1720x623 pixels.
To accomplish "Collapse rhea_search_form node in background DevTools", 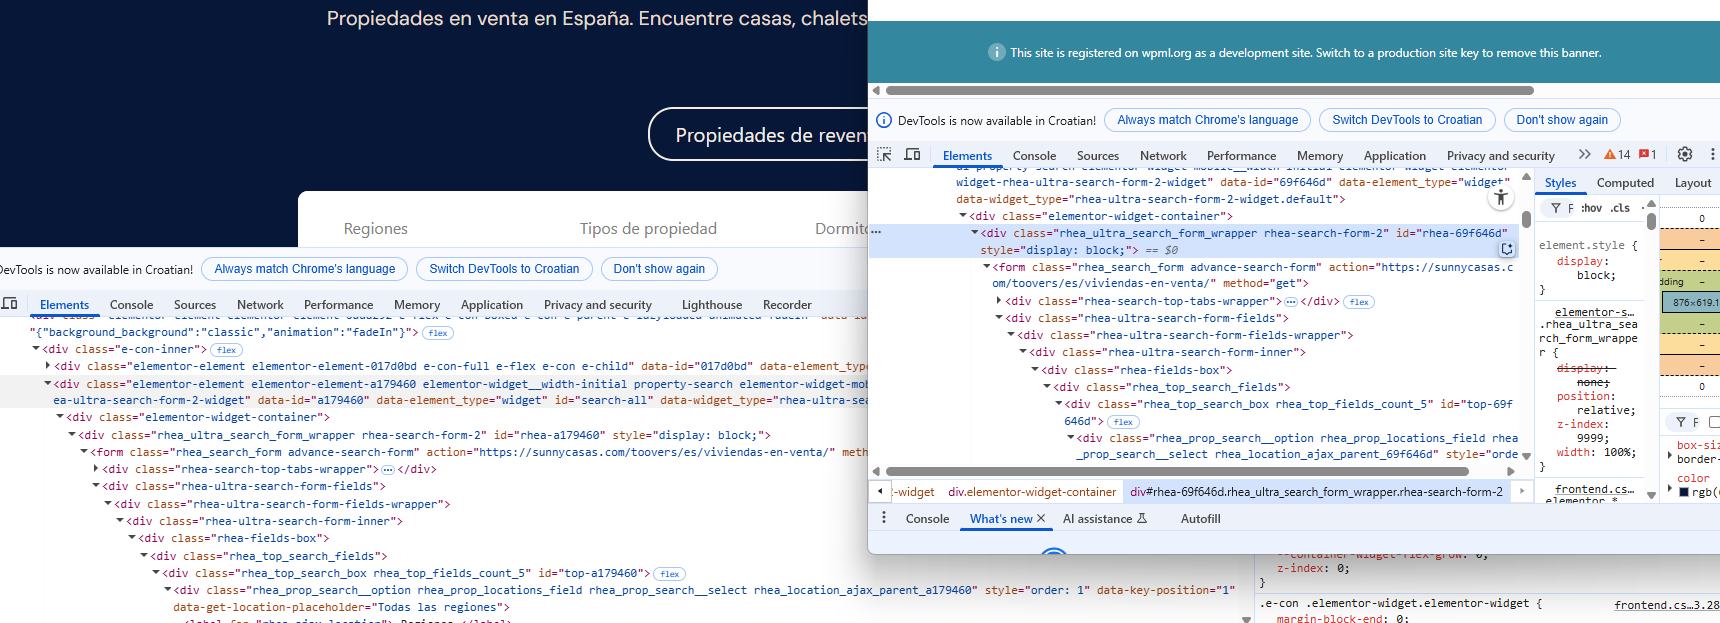I will point(83,452).
